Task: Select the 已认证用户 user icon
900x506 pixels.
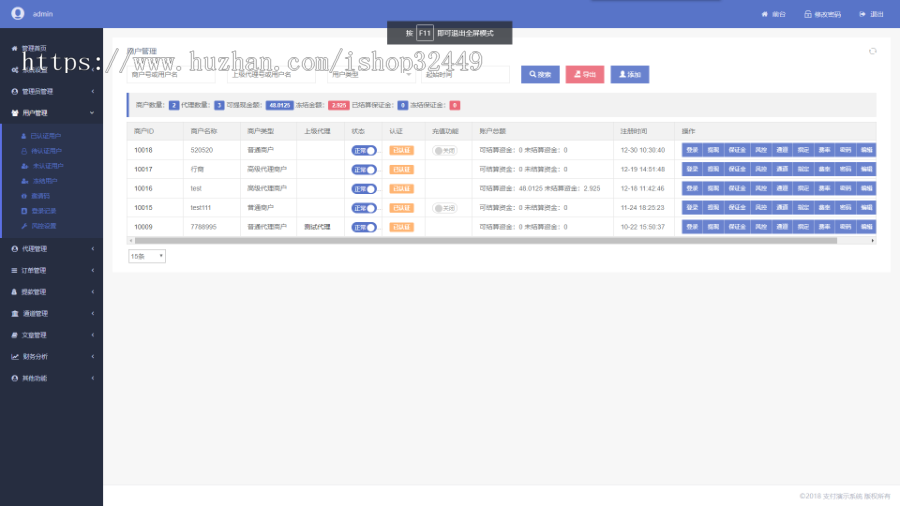Action: (x=24, y=136)
